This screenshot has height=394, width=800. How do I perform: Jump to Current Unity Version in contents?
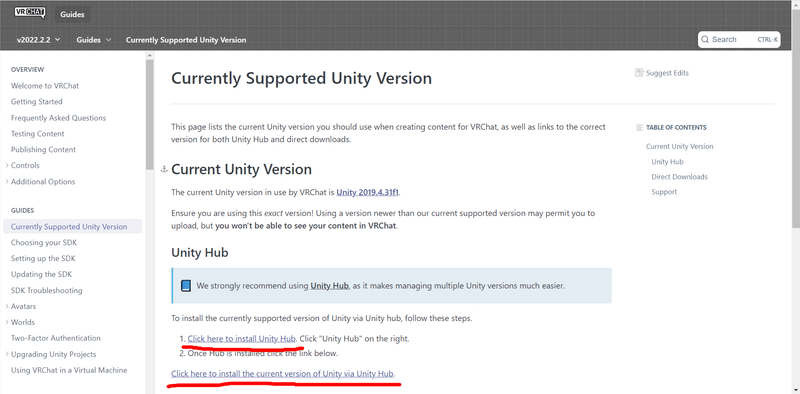680,146
